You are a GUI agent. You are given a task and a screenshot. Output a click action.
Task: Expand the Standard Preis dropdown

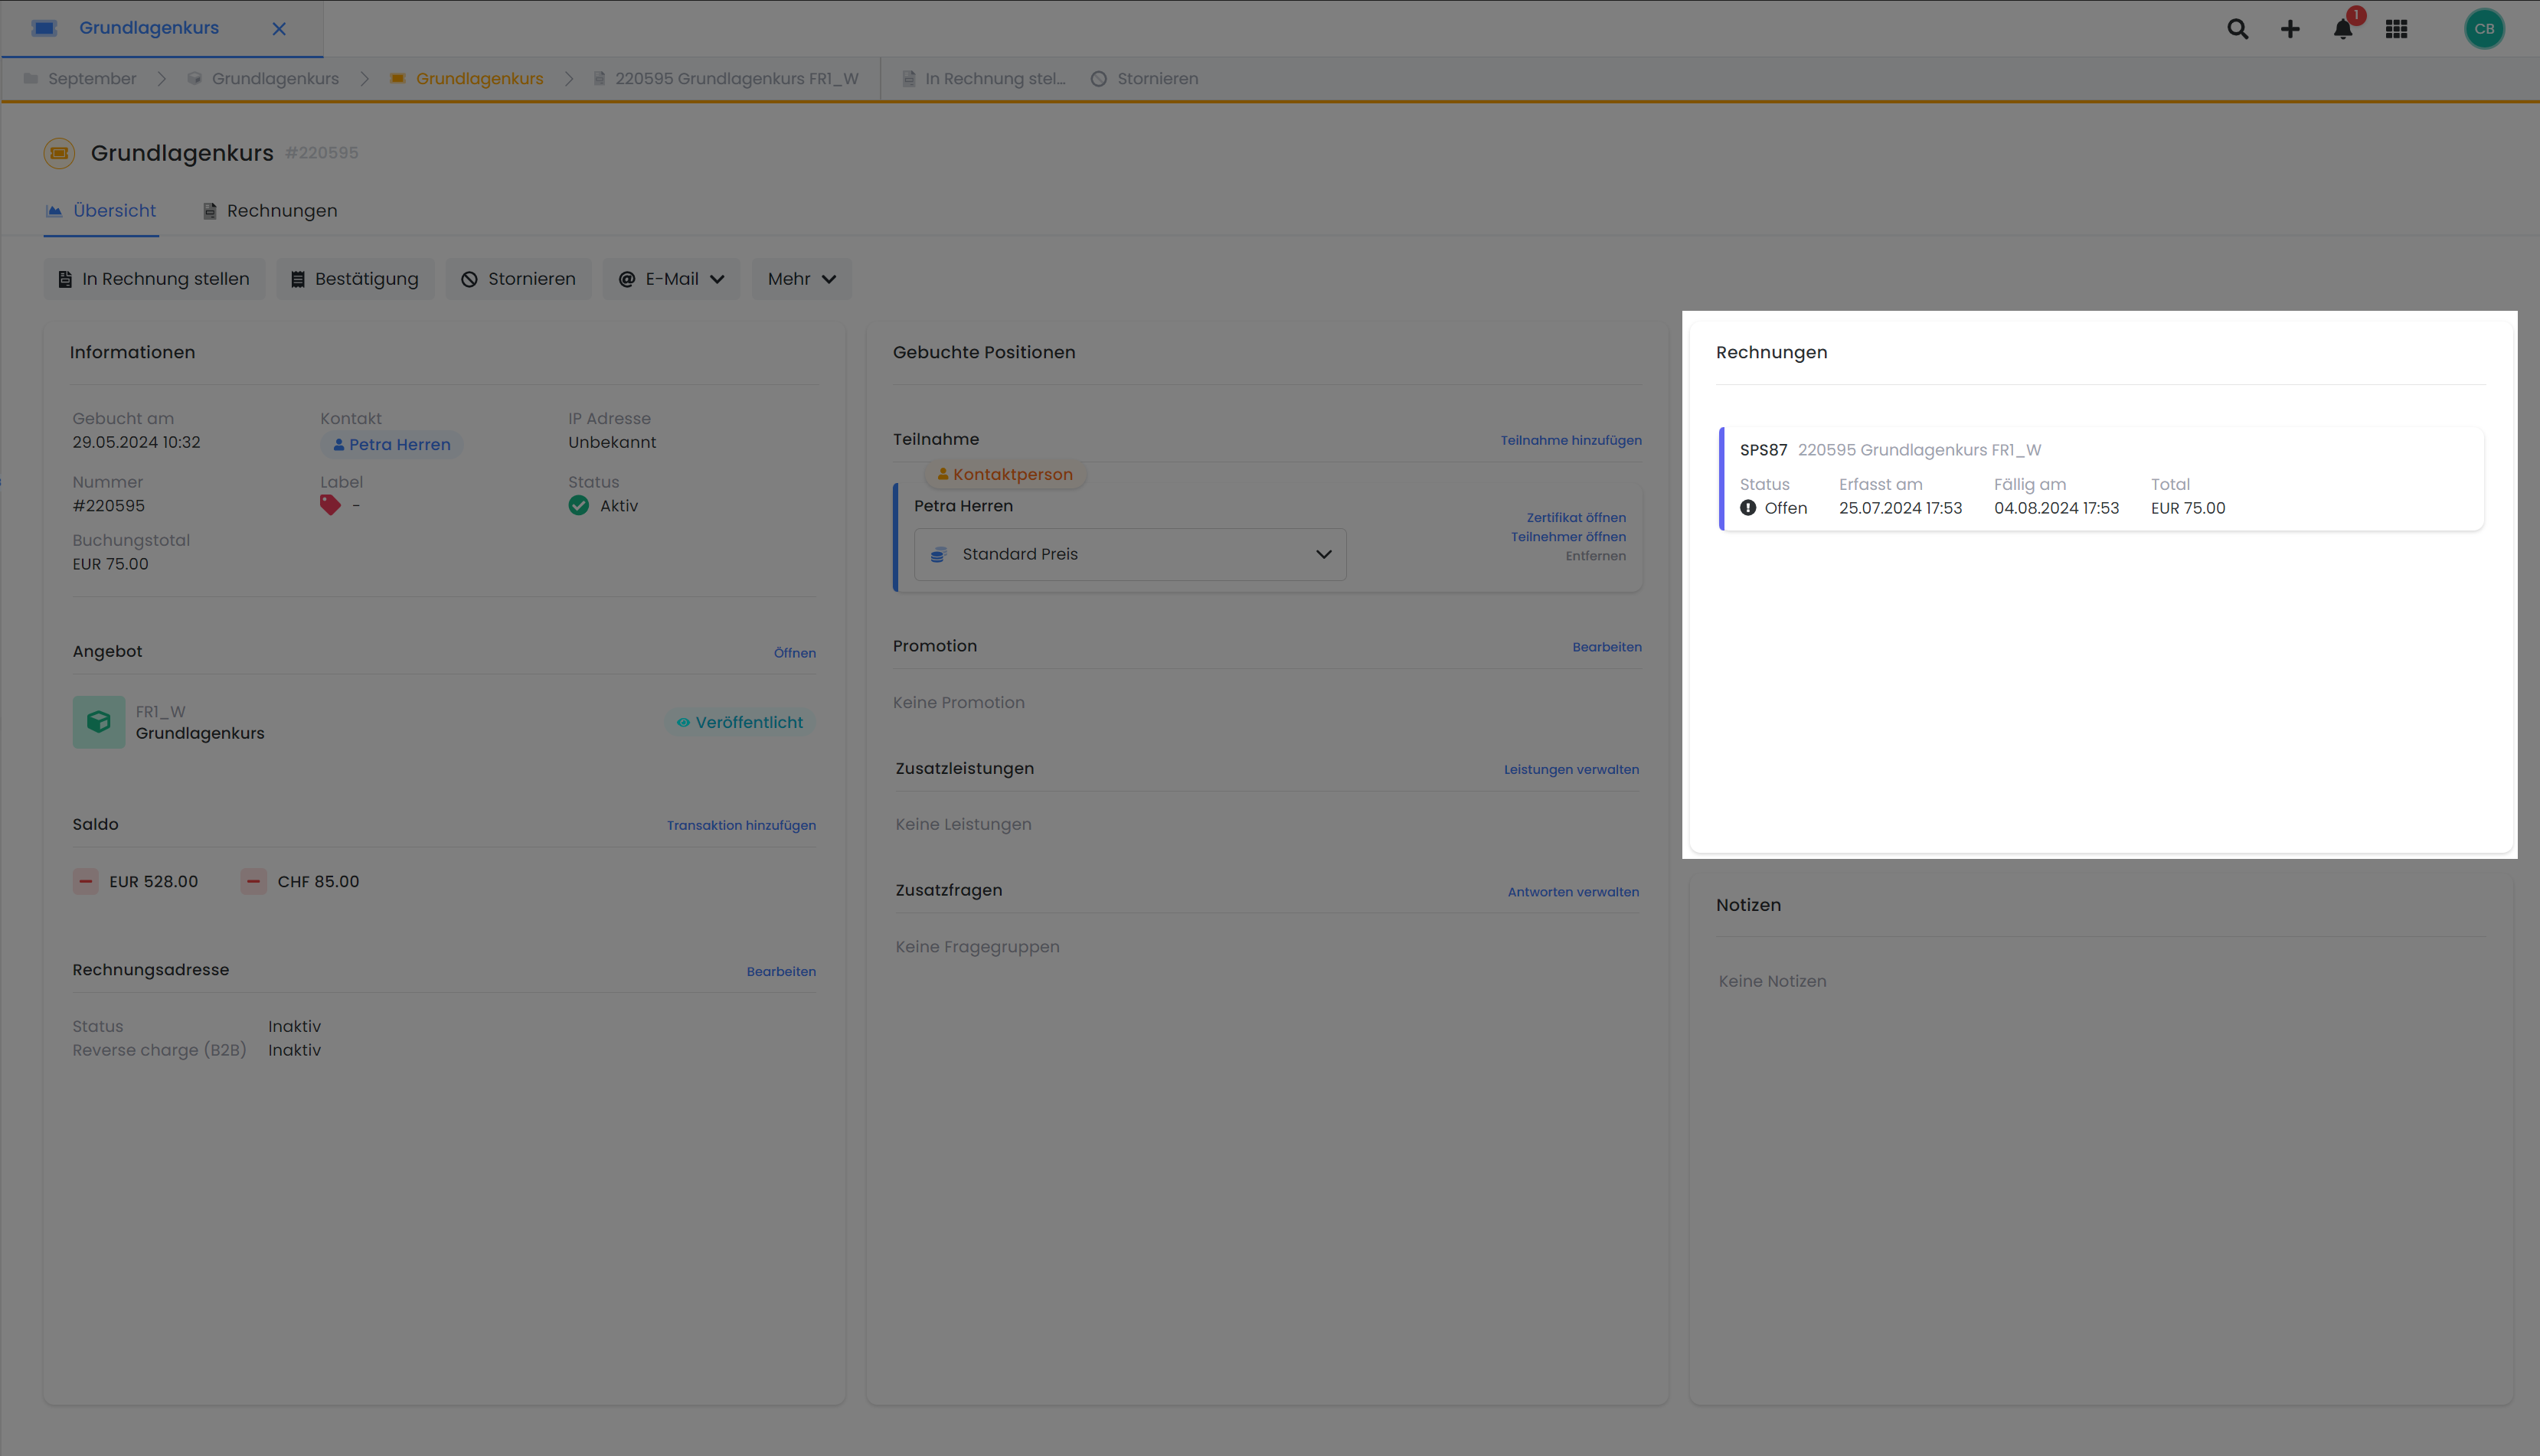coord(1129,554)
